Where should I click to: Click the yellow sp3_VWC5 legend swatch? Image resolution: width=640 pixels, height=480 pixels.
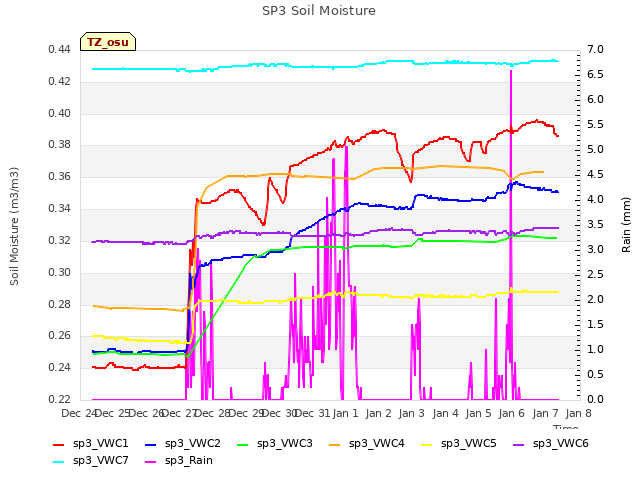(x=427, y=444)
